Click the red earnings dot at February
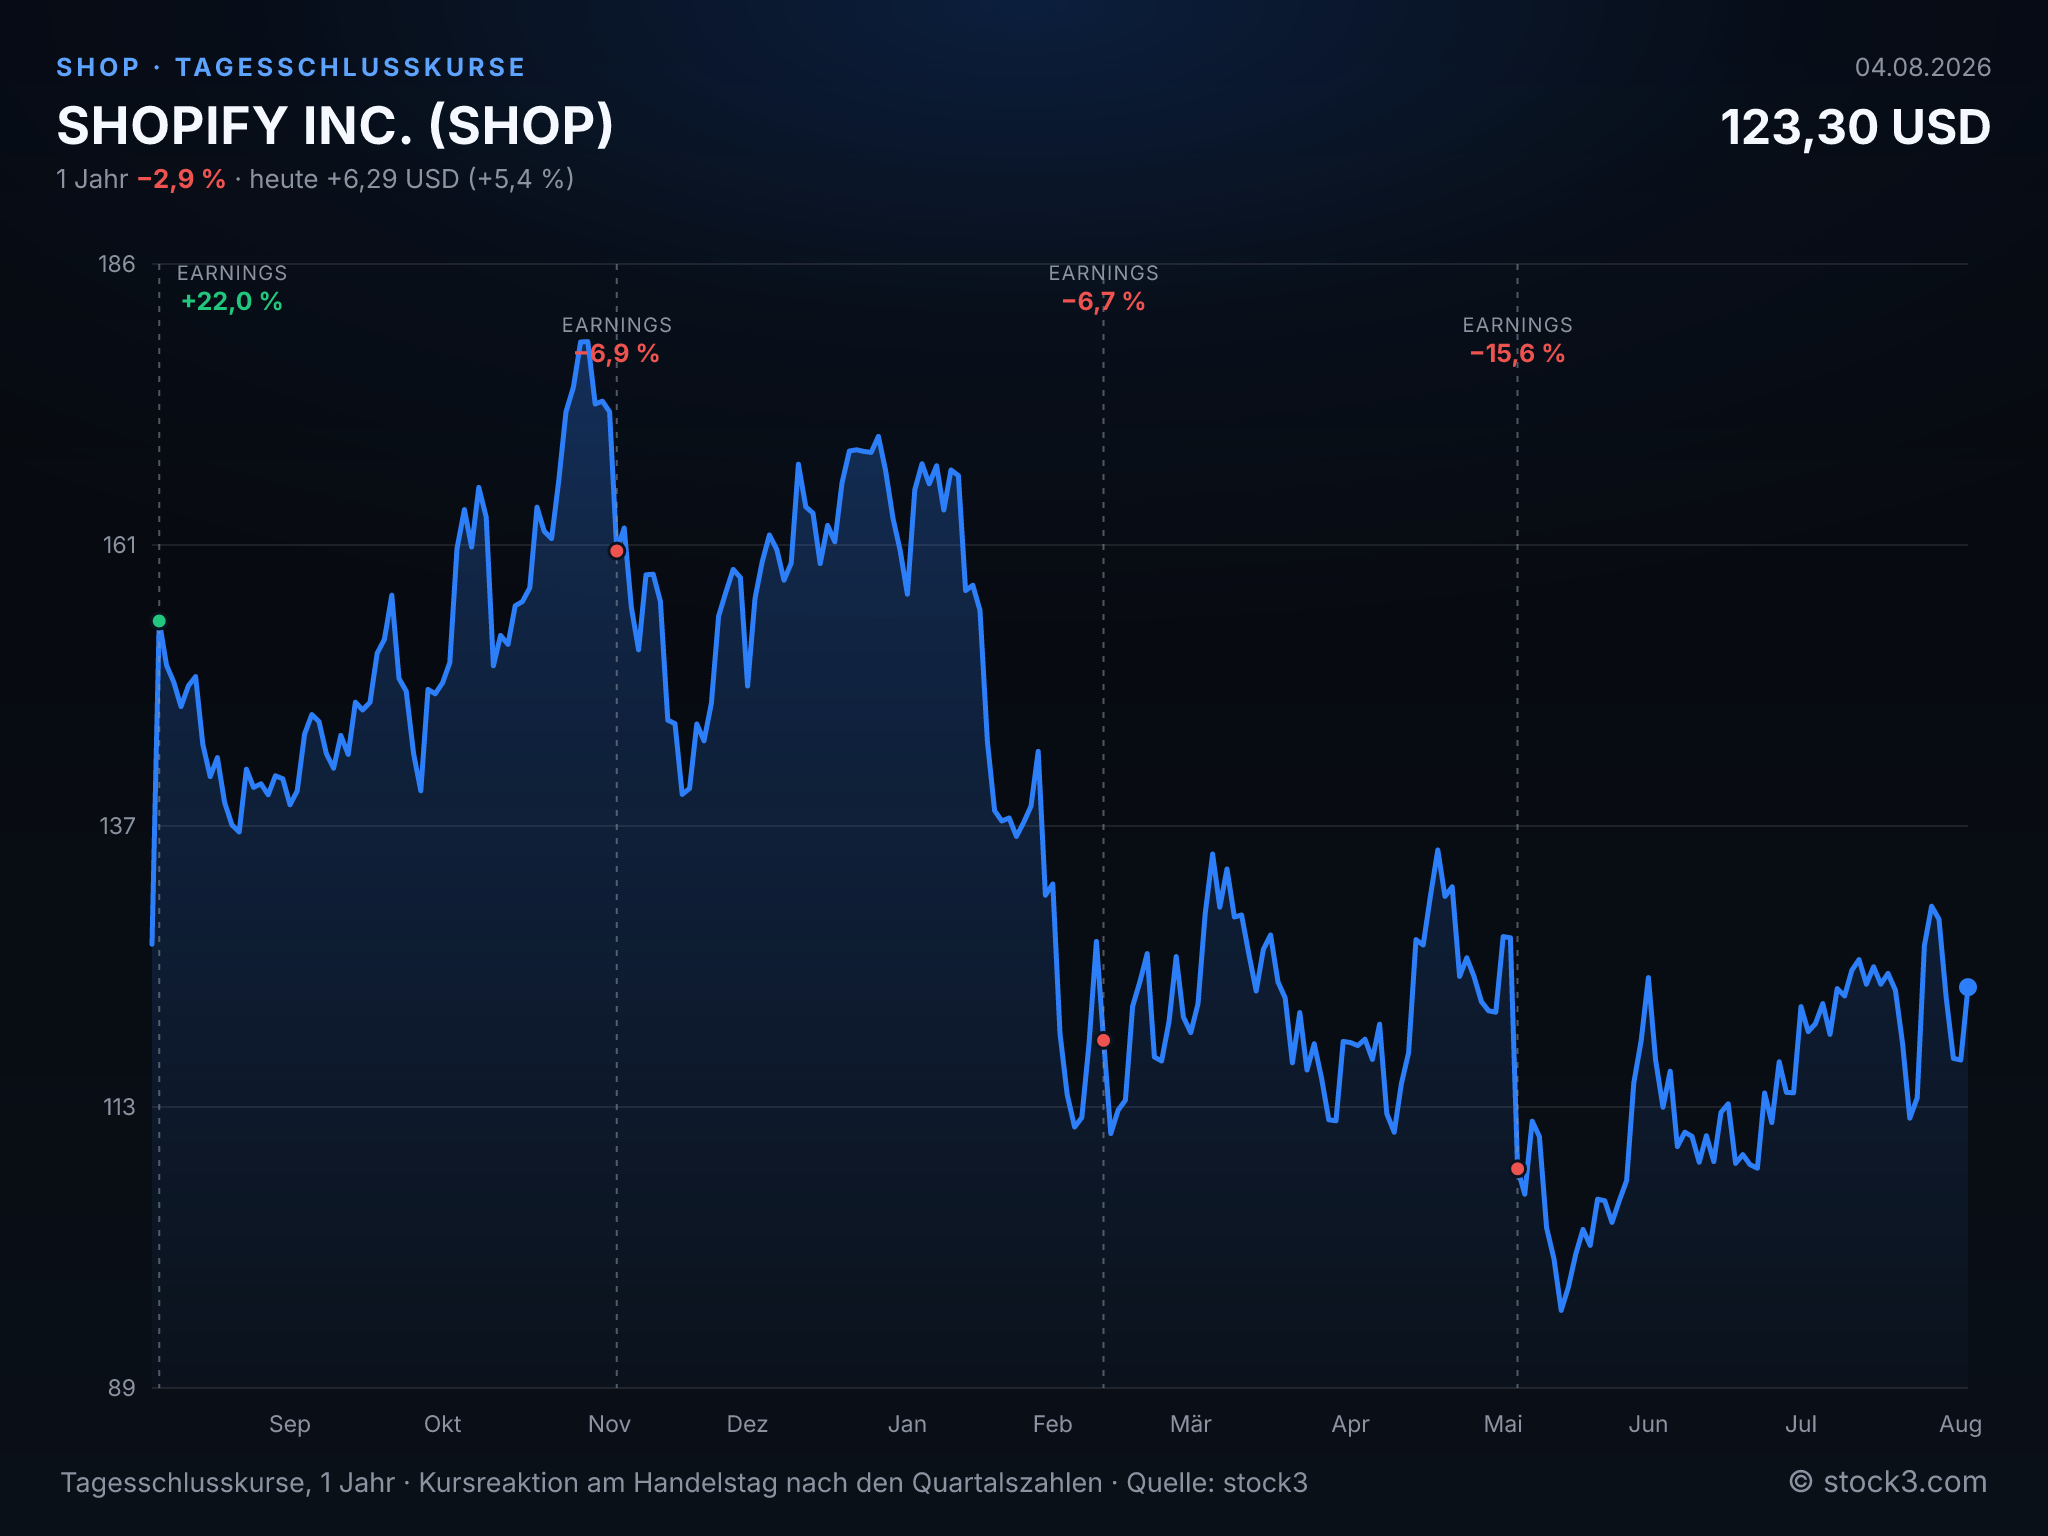 tap(1104, 1040)
